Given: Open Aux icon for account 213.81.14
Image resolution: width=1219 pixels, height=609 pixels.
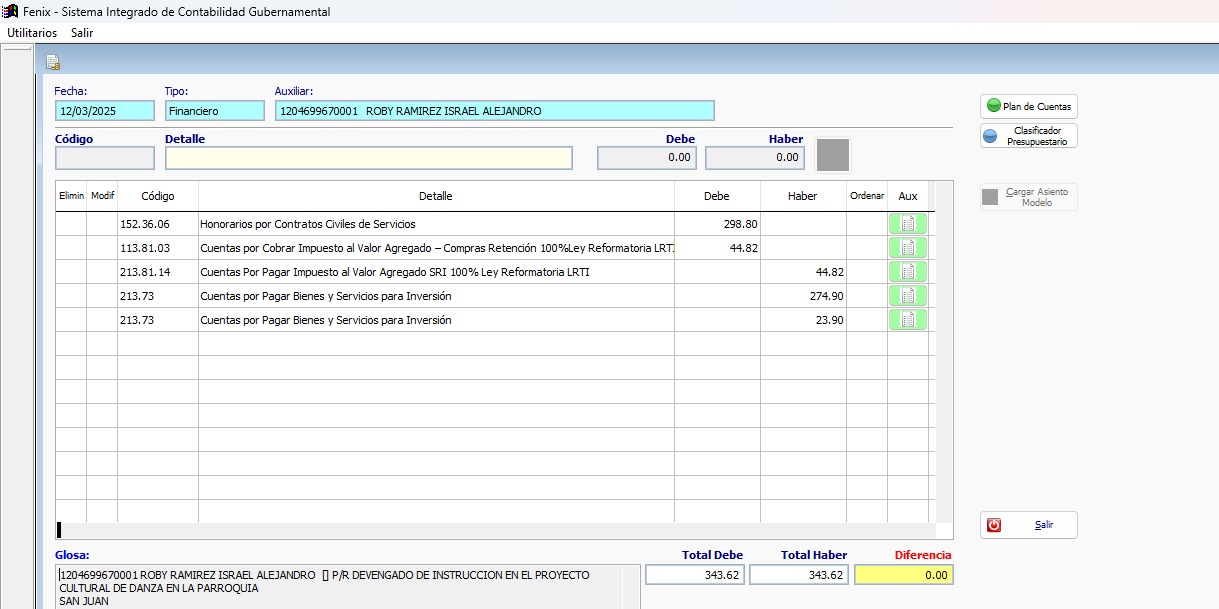Looking at the screenshot, I should pos(907,272).
